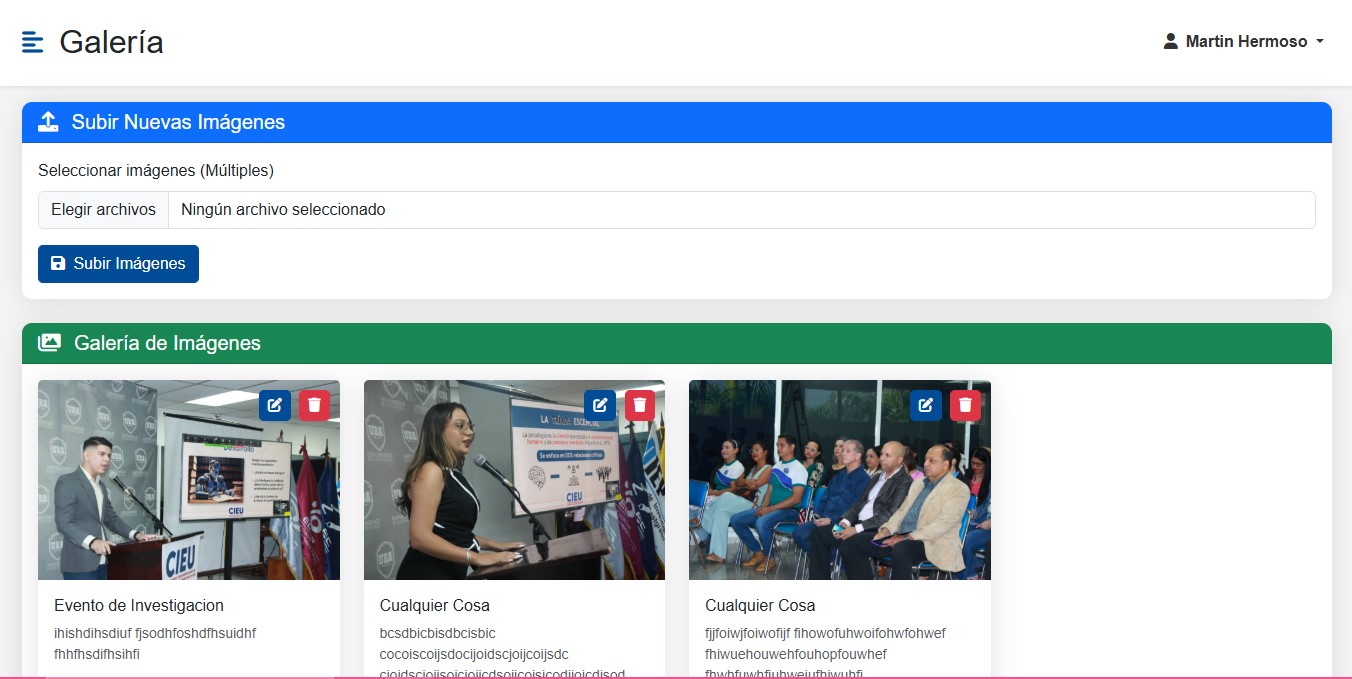Click the description line fhiwuehouwehfouhopfouwhef
The height and width of the screenshot is (679, 1352).
[x=796, y=654]
